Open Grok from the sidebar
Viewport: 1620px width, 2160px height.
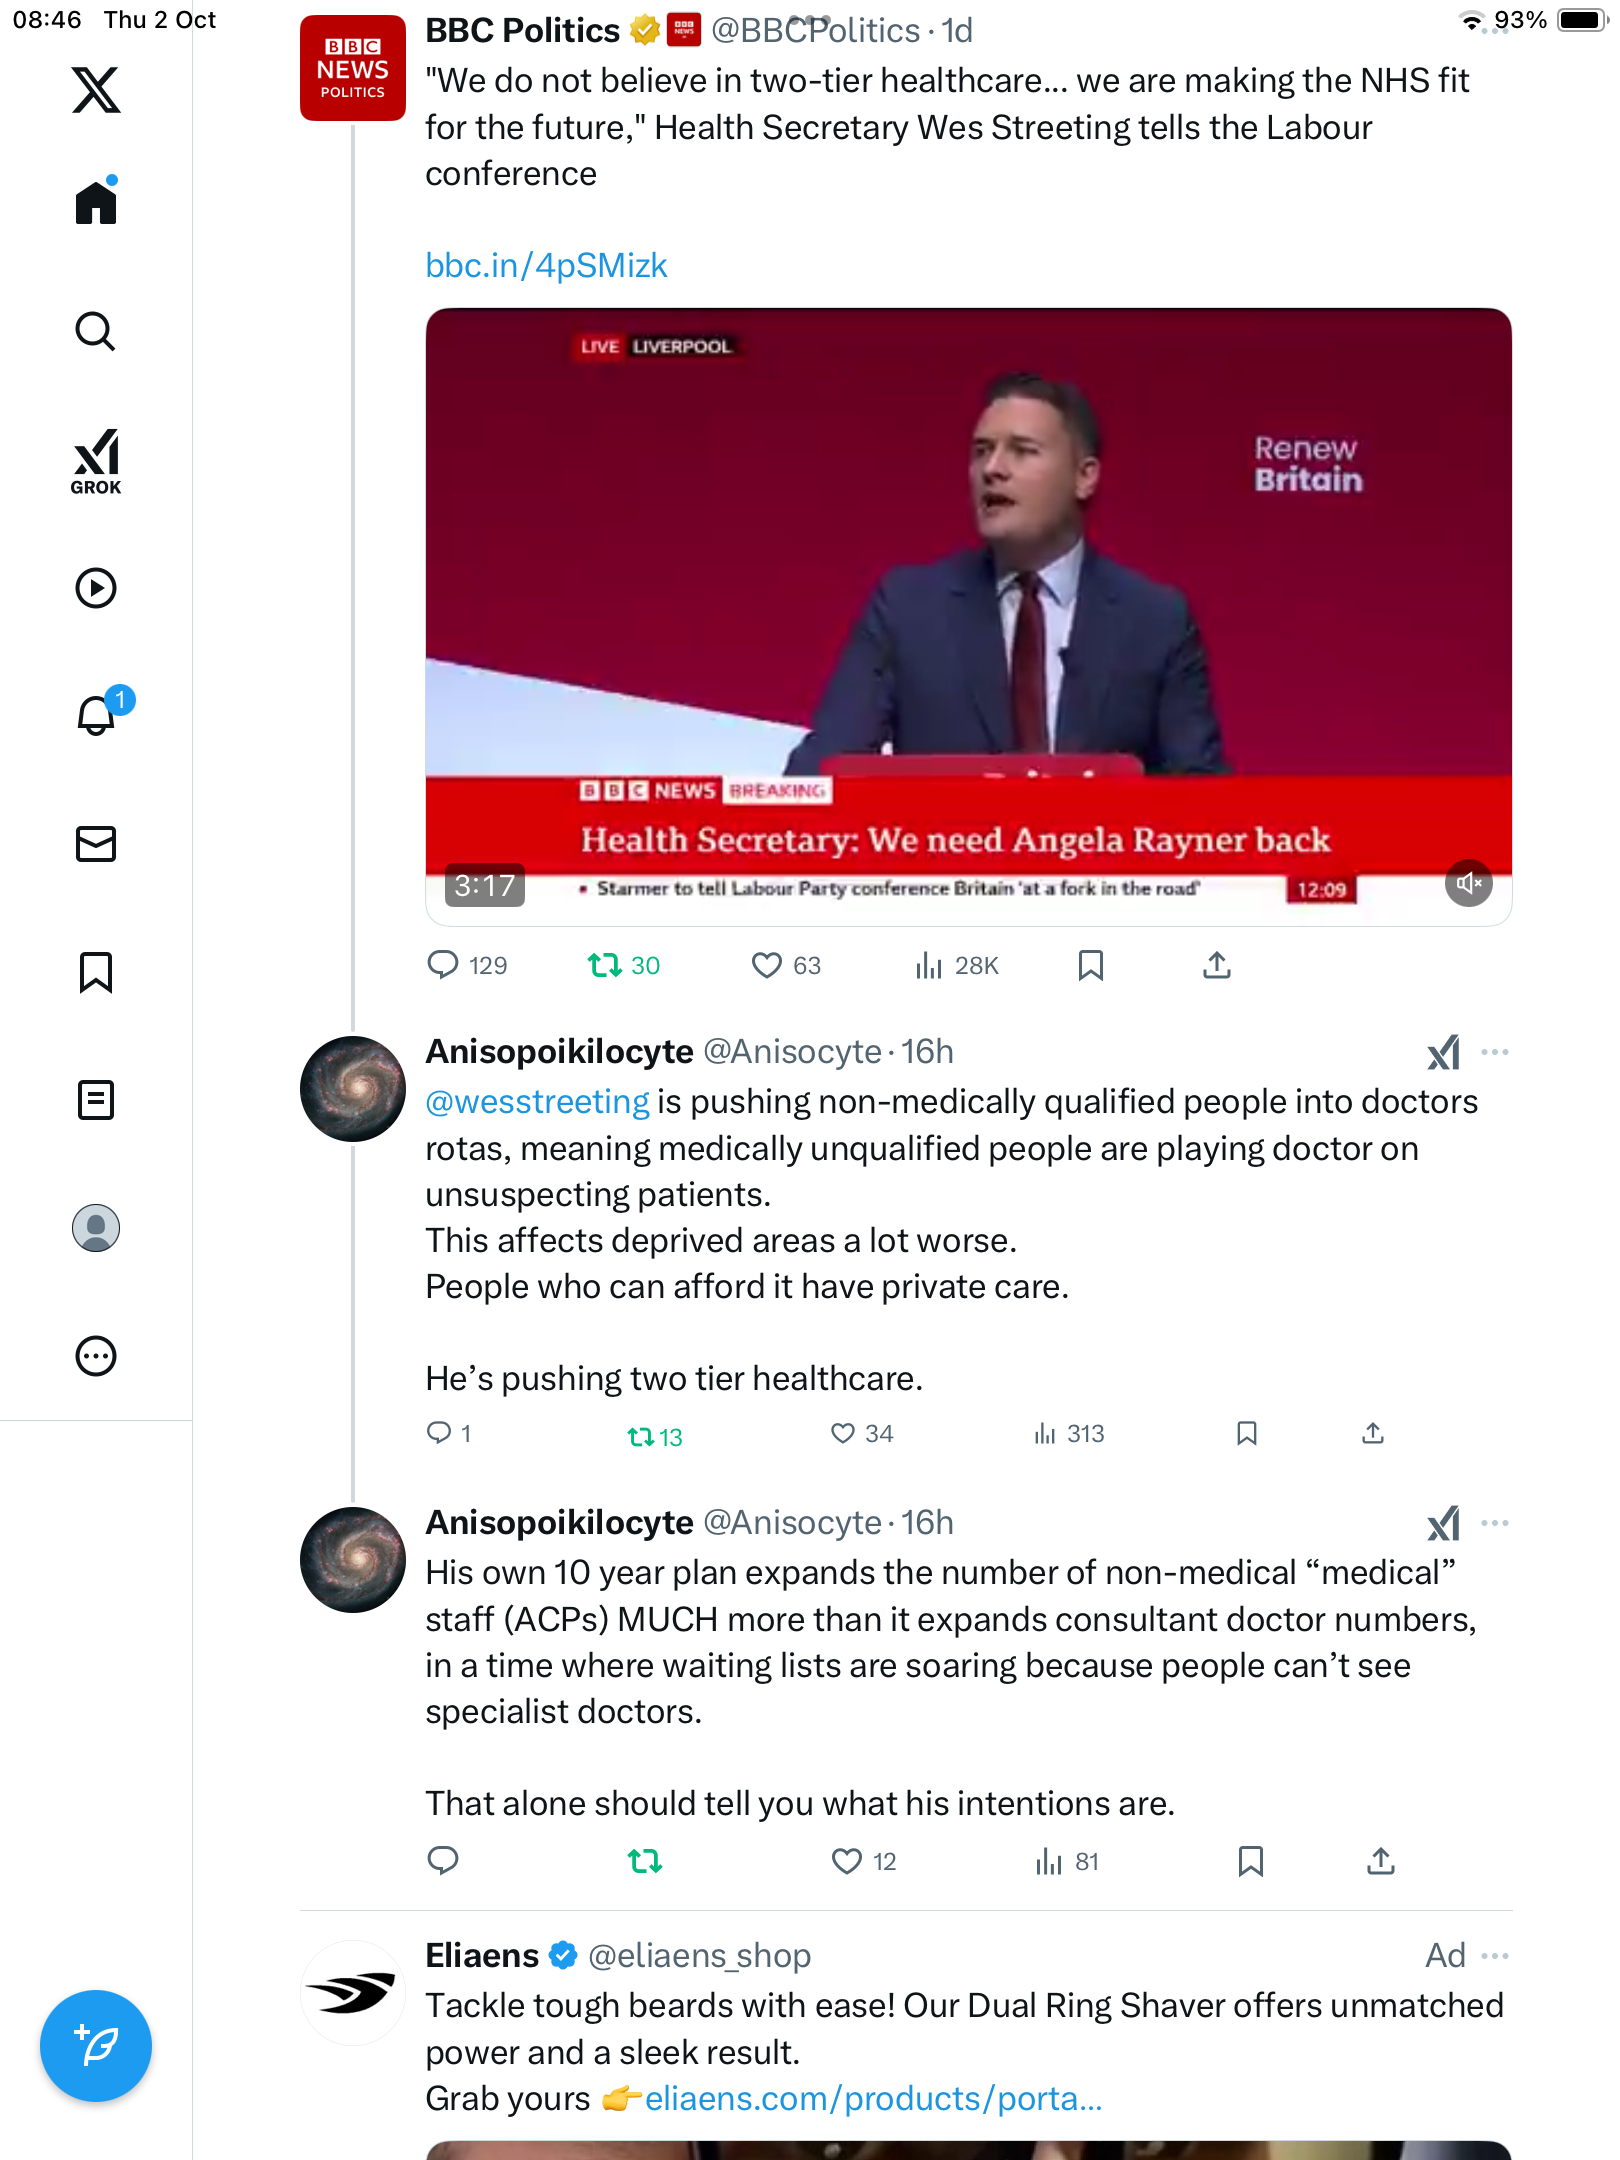[96, 461]
